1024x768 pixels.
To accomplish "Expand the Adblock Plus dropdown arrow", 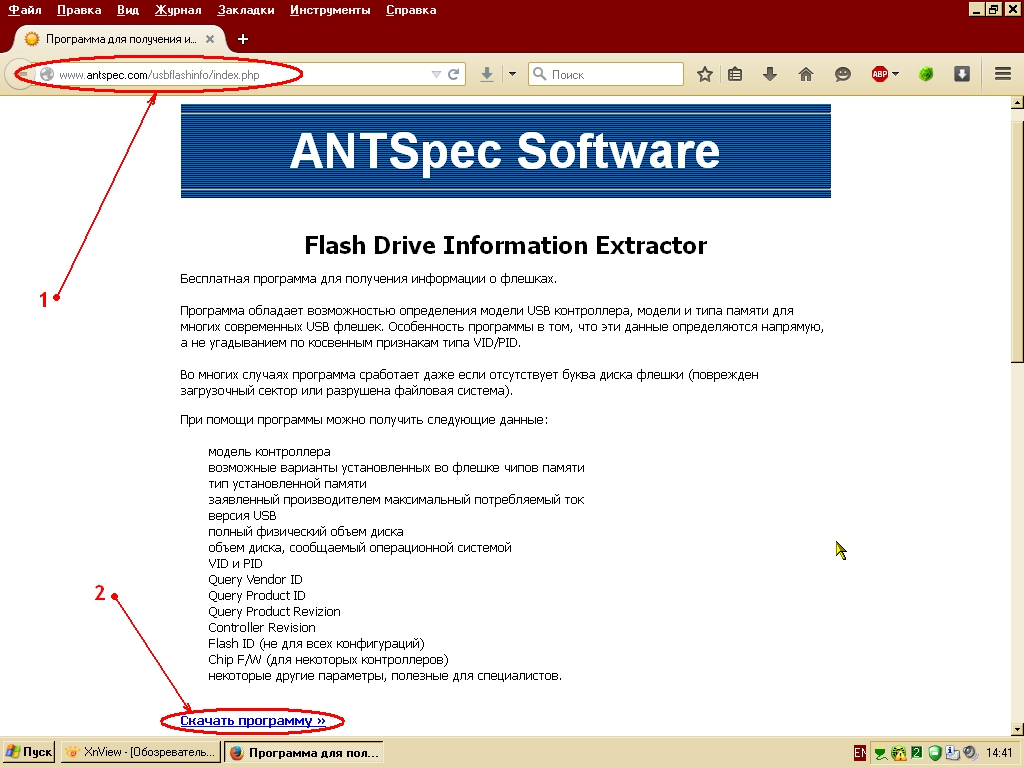I will (895, 74).
